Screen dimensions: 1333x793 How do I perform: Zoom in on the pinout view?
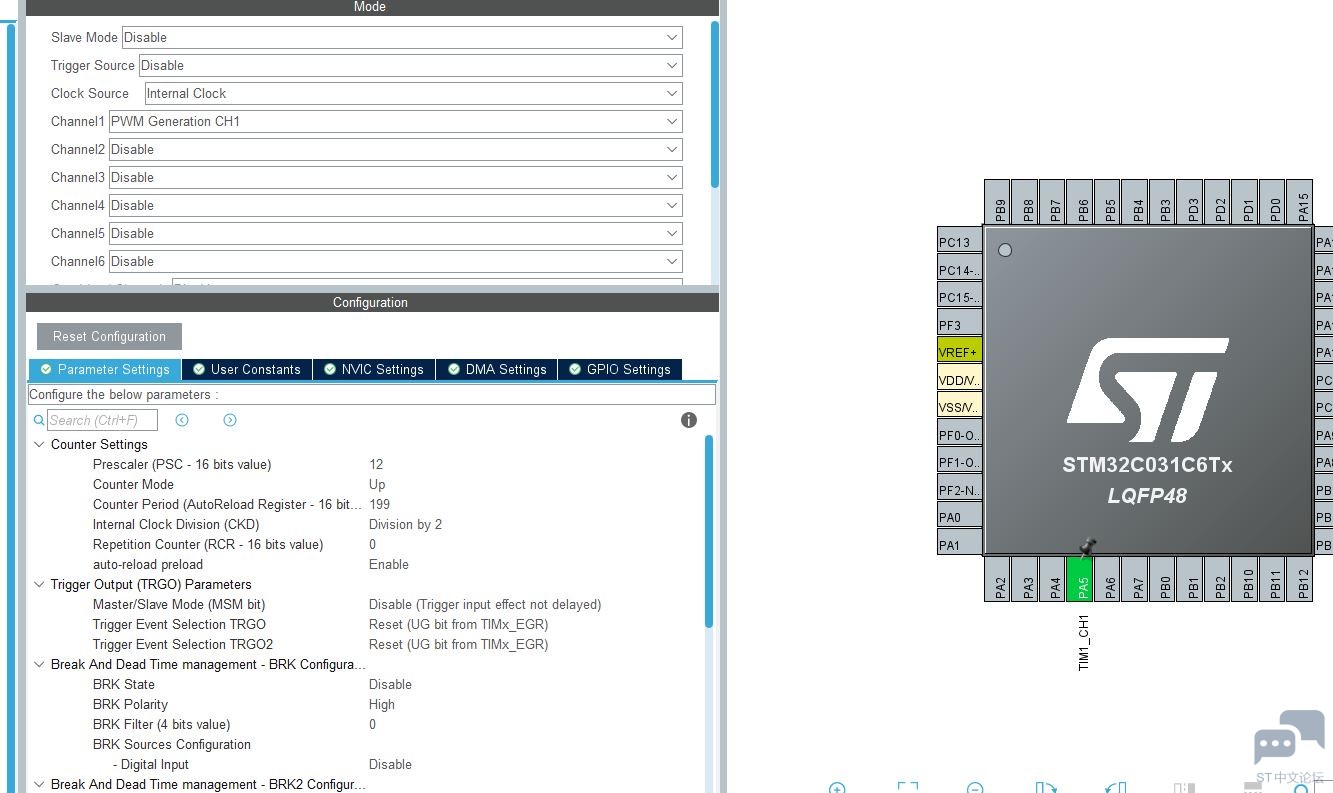[x=838, y=788]
